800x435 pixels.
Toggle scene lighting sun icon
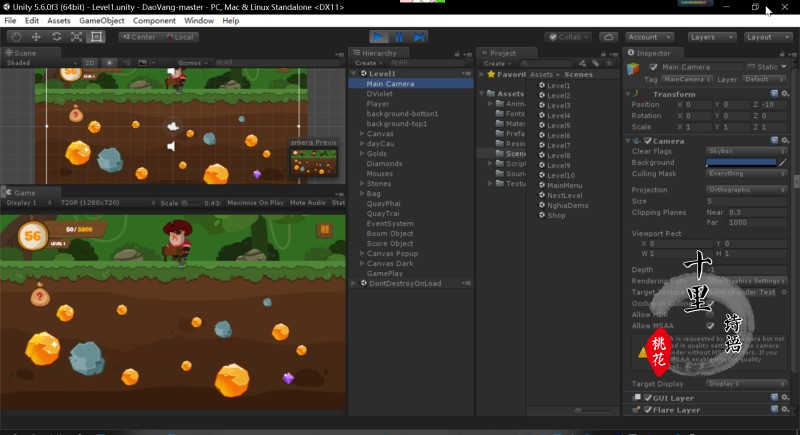click(110, 62)
